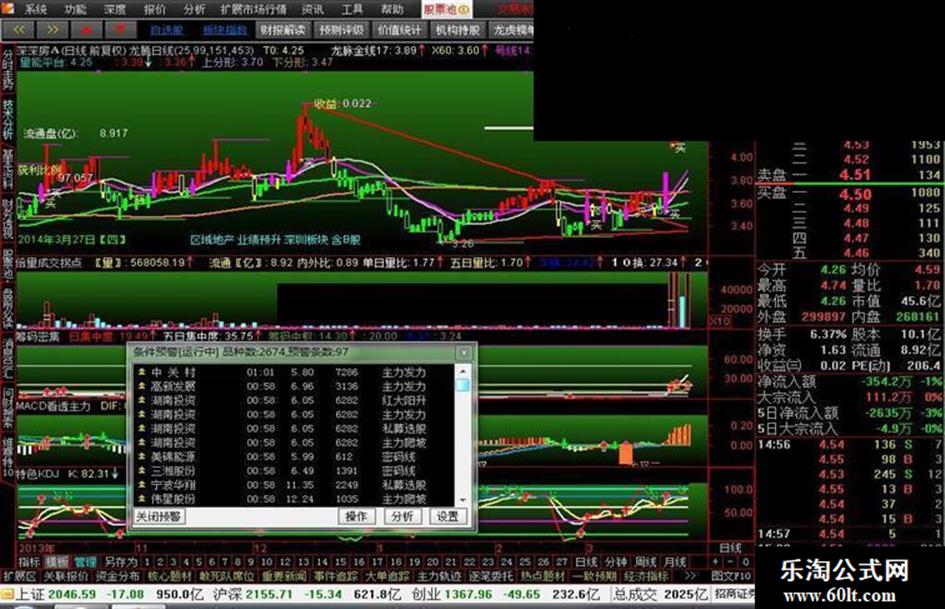
Task: Open the 资讯 menu
Action: [313, 9]
